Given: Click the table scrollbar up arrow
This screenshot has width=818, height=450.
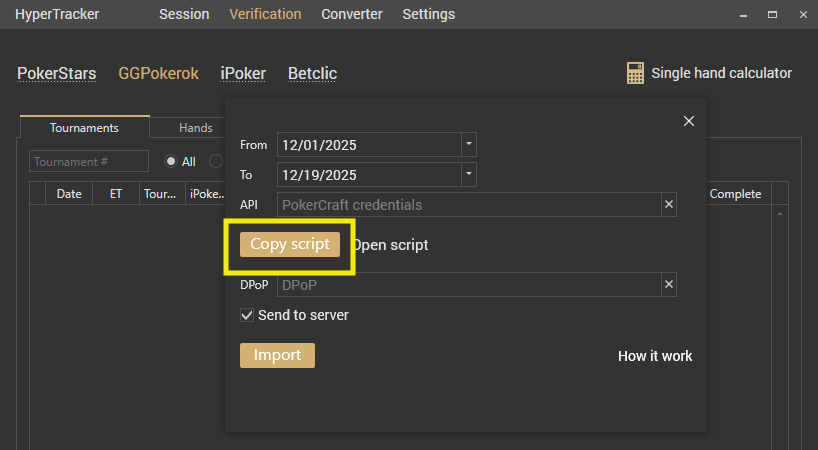Looking at the screenshot, I should point(780,214).
